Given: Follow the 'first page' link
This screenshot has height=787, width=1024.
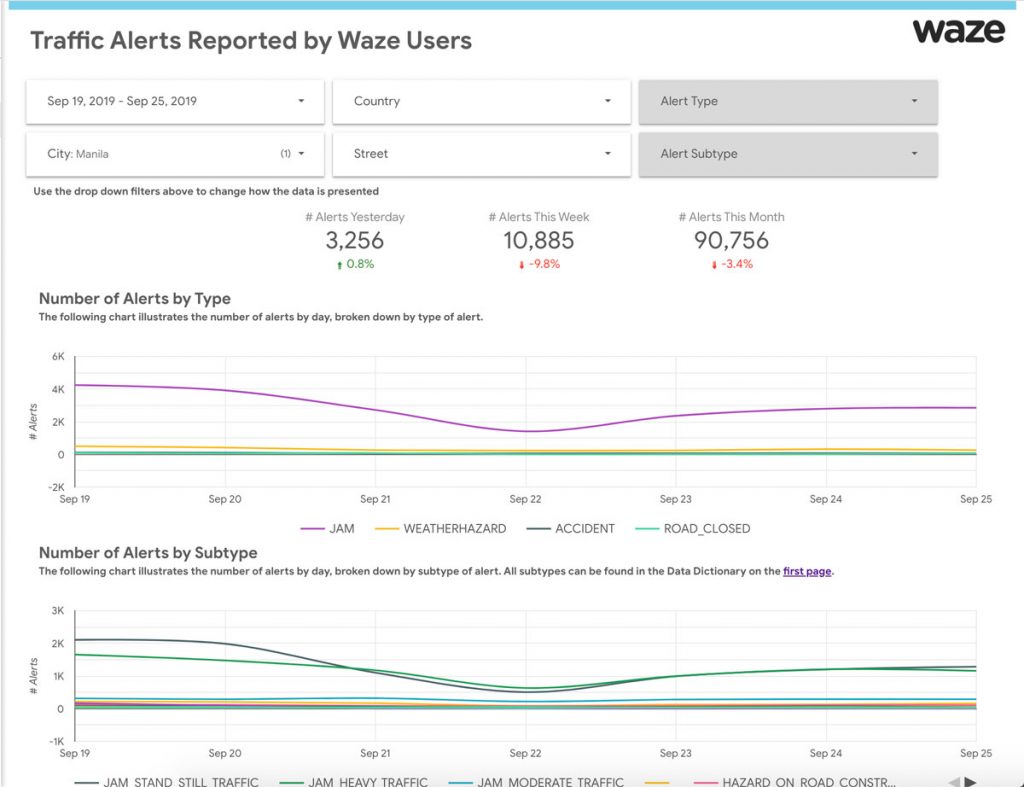Looking at the screenshot, I should pos(806,572).
